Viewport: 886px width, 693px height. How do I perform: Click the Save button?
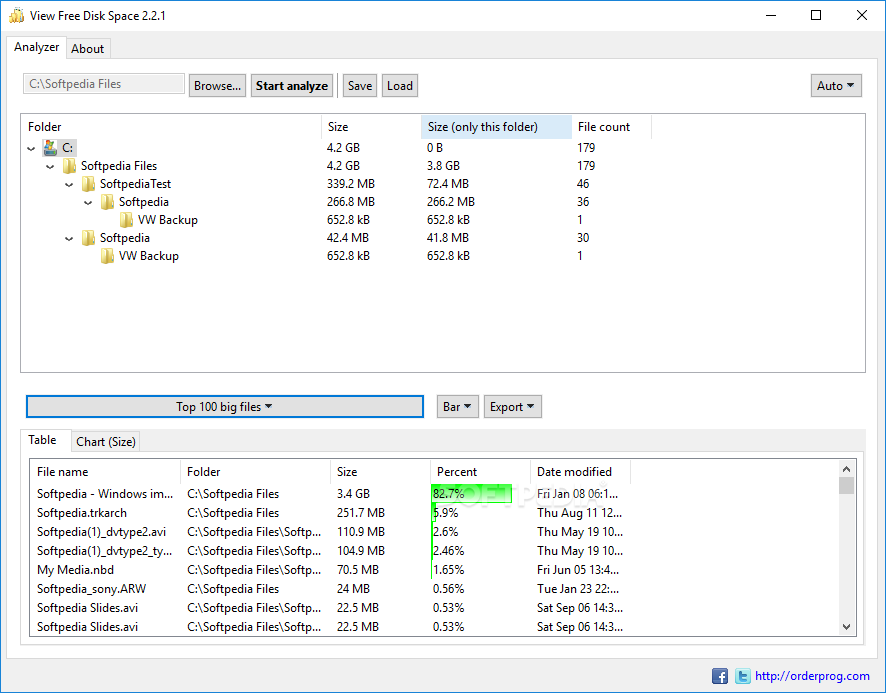tap(360, 86)
